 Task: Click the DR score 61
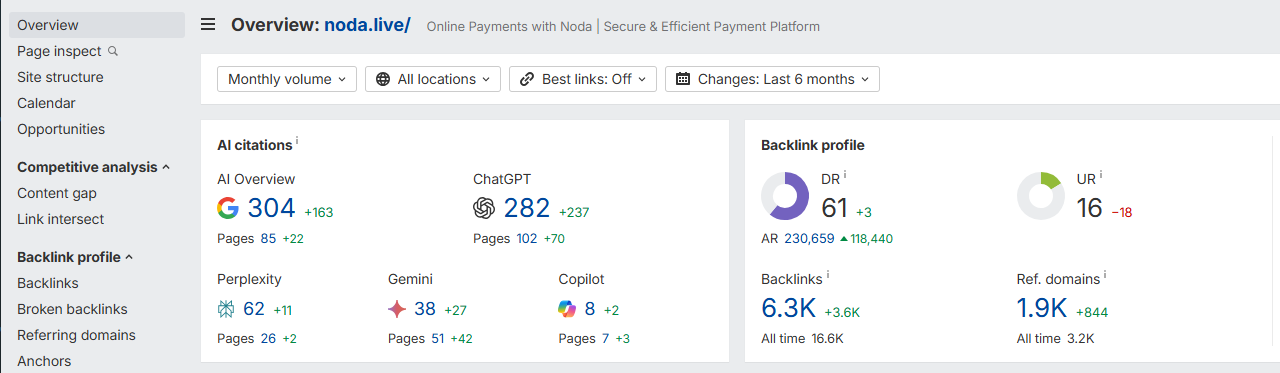tap(834, 208)
